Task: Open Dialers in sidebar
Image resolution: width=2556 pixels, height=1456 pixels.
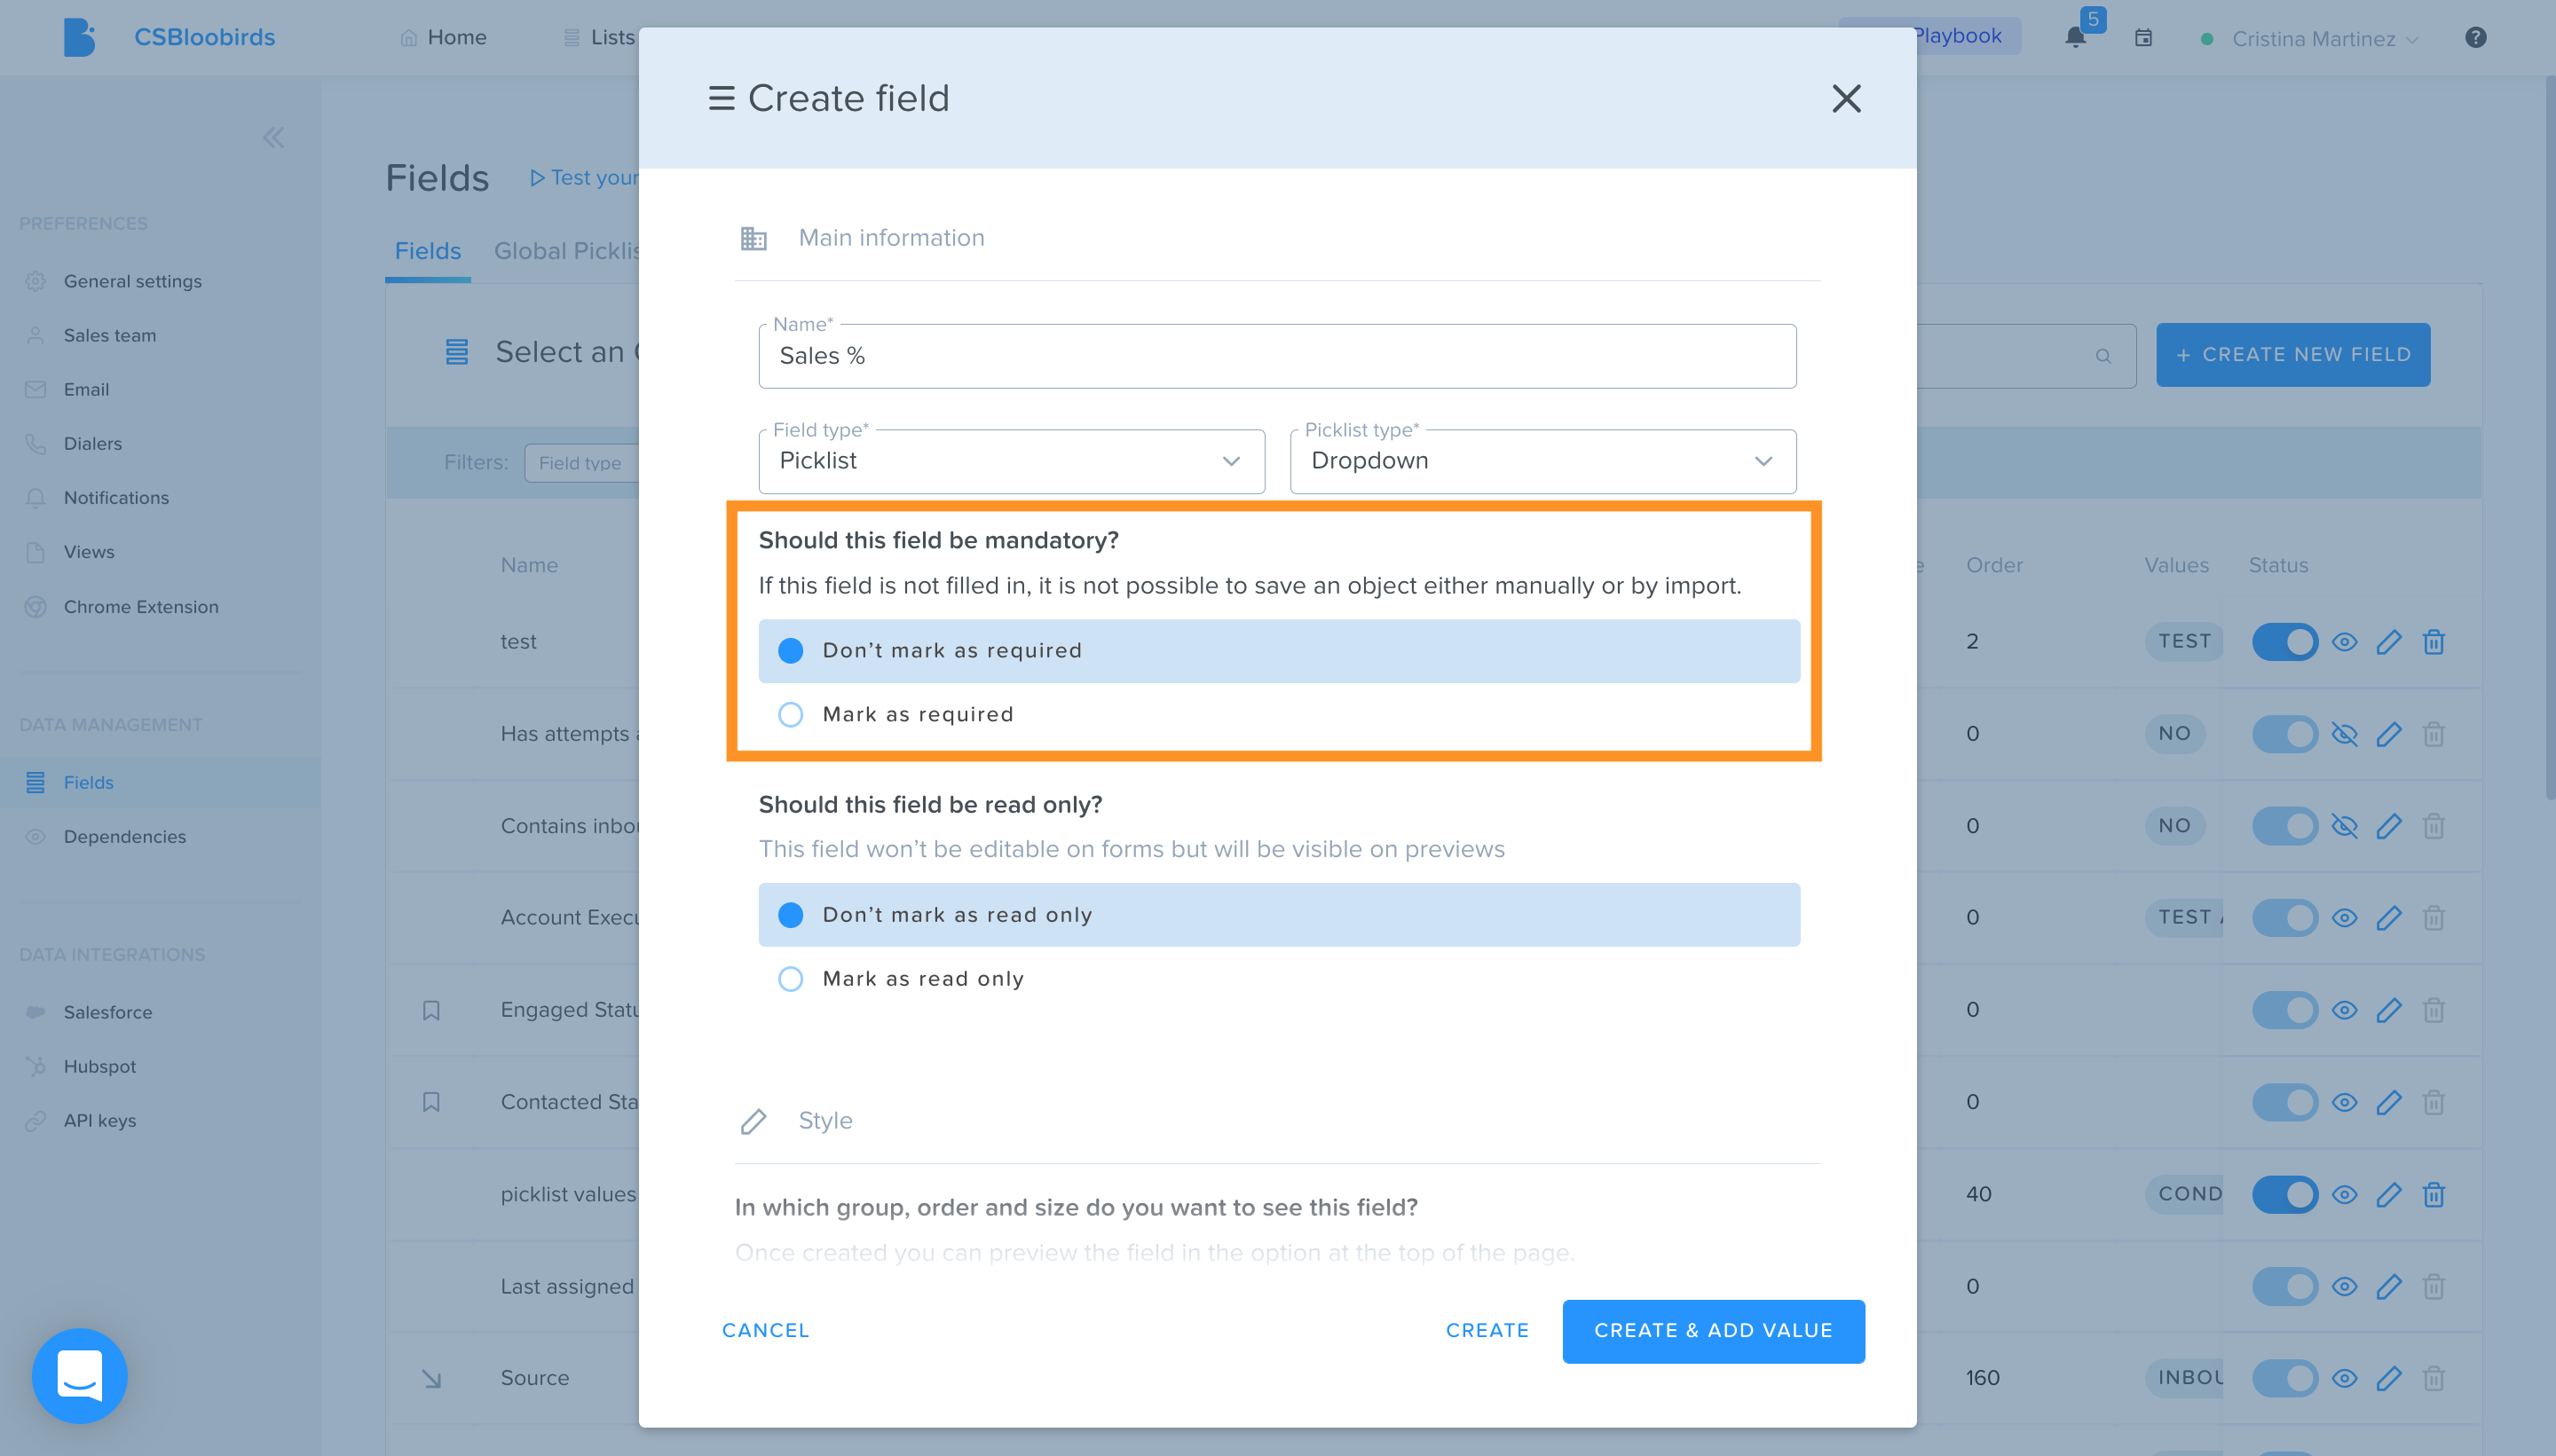Action: coord(92,444)
